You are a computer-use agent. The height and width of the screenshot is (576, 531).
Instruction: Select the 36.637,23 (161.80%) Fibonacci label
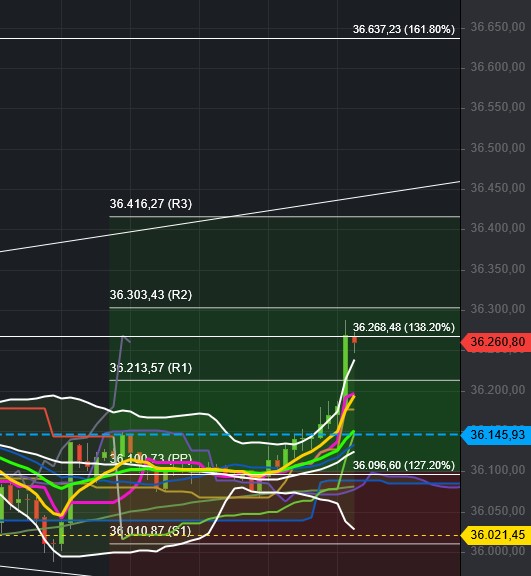pos(404,29)
